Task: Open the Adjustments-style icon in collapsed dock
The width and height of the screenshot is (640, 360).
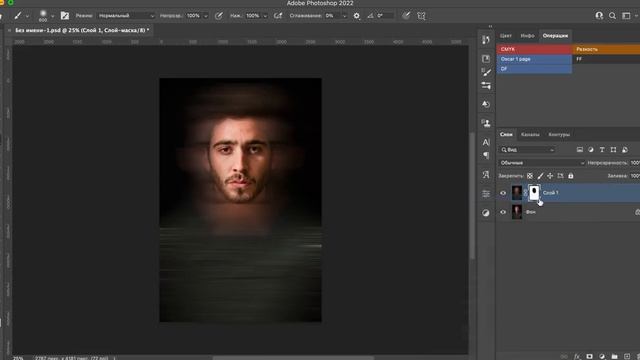Action: pyautogui.click(x=486, y=104)
